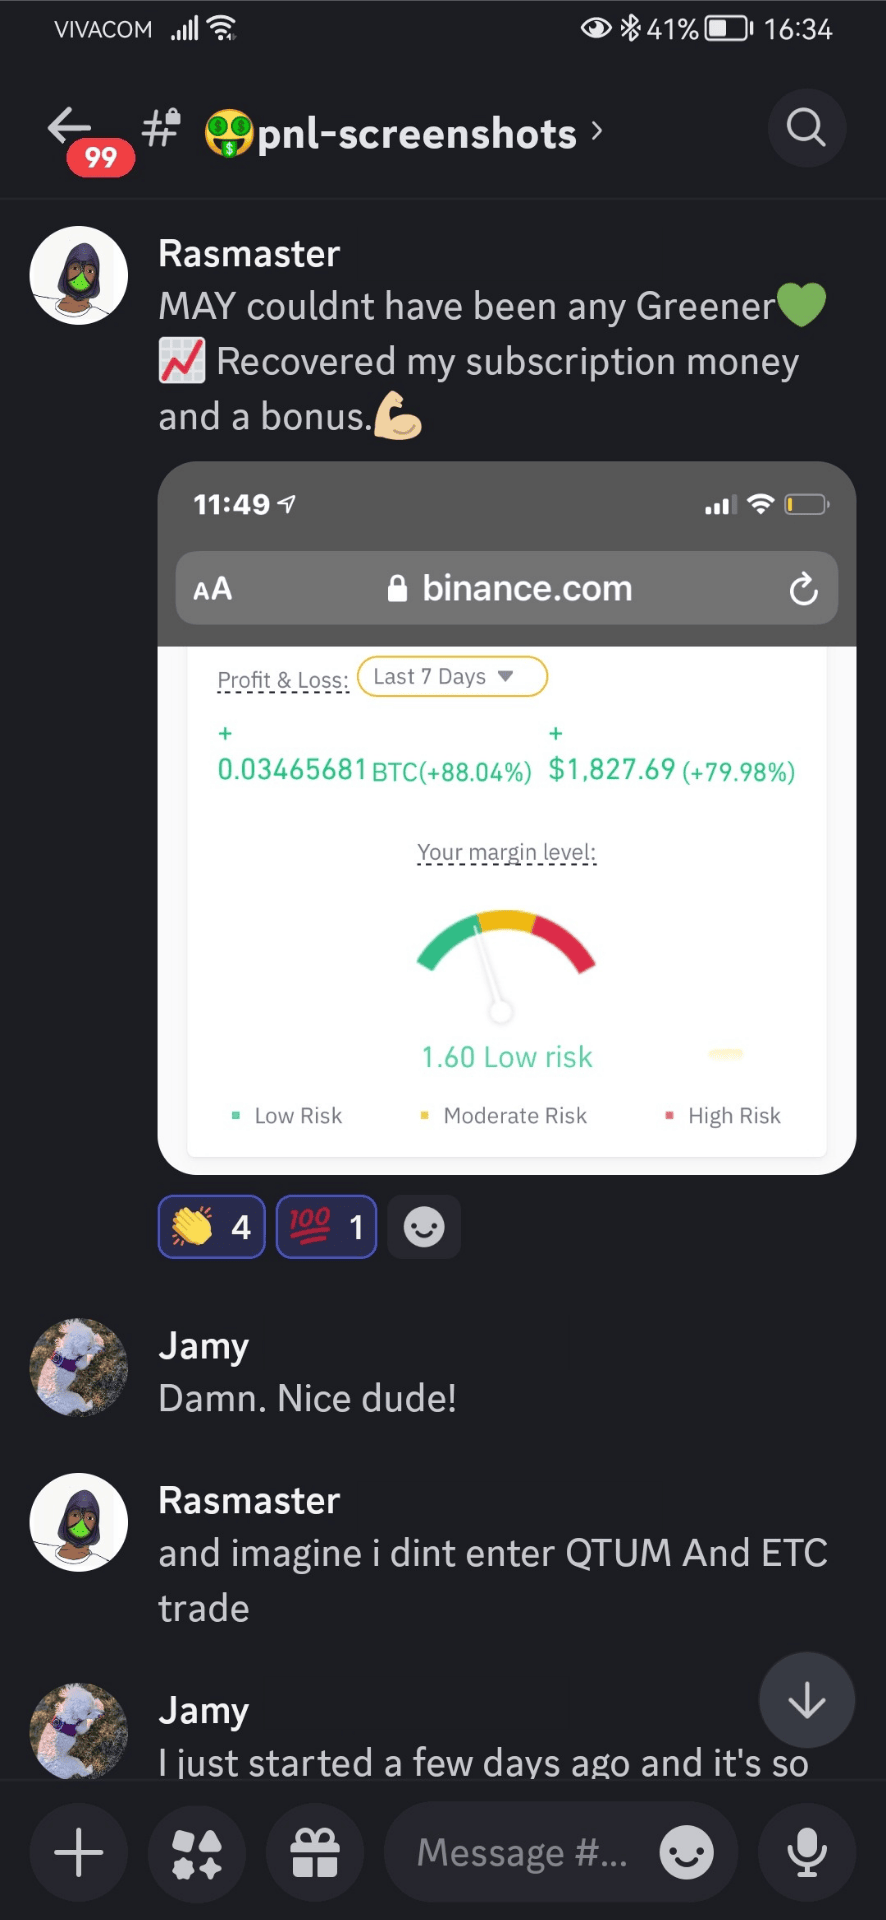
Task: Jump to latest messages arrow button
Action: 807,1700
